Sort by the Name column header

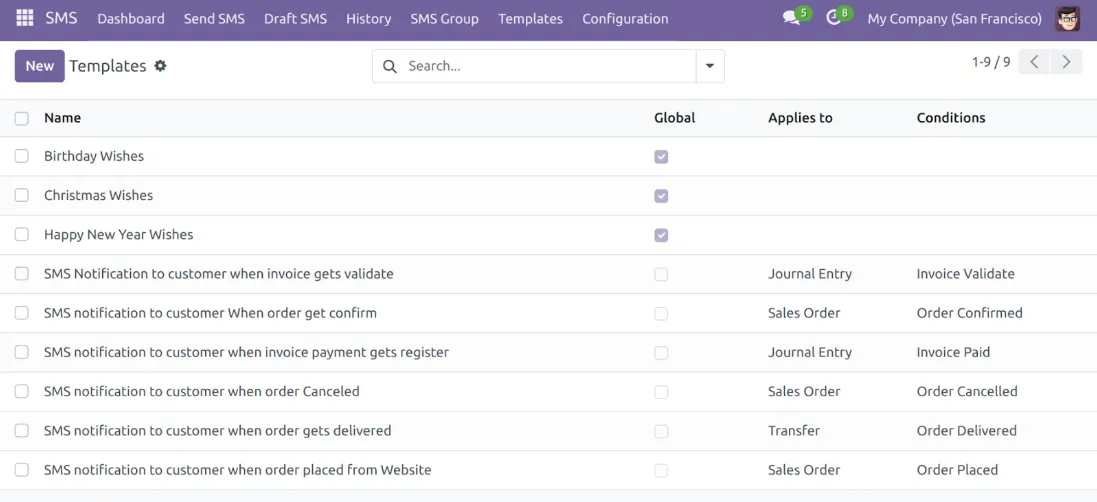[62, 117]
